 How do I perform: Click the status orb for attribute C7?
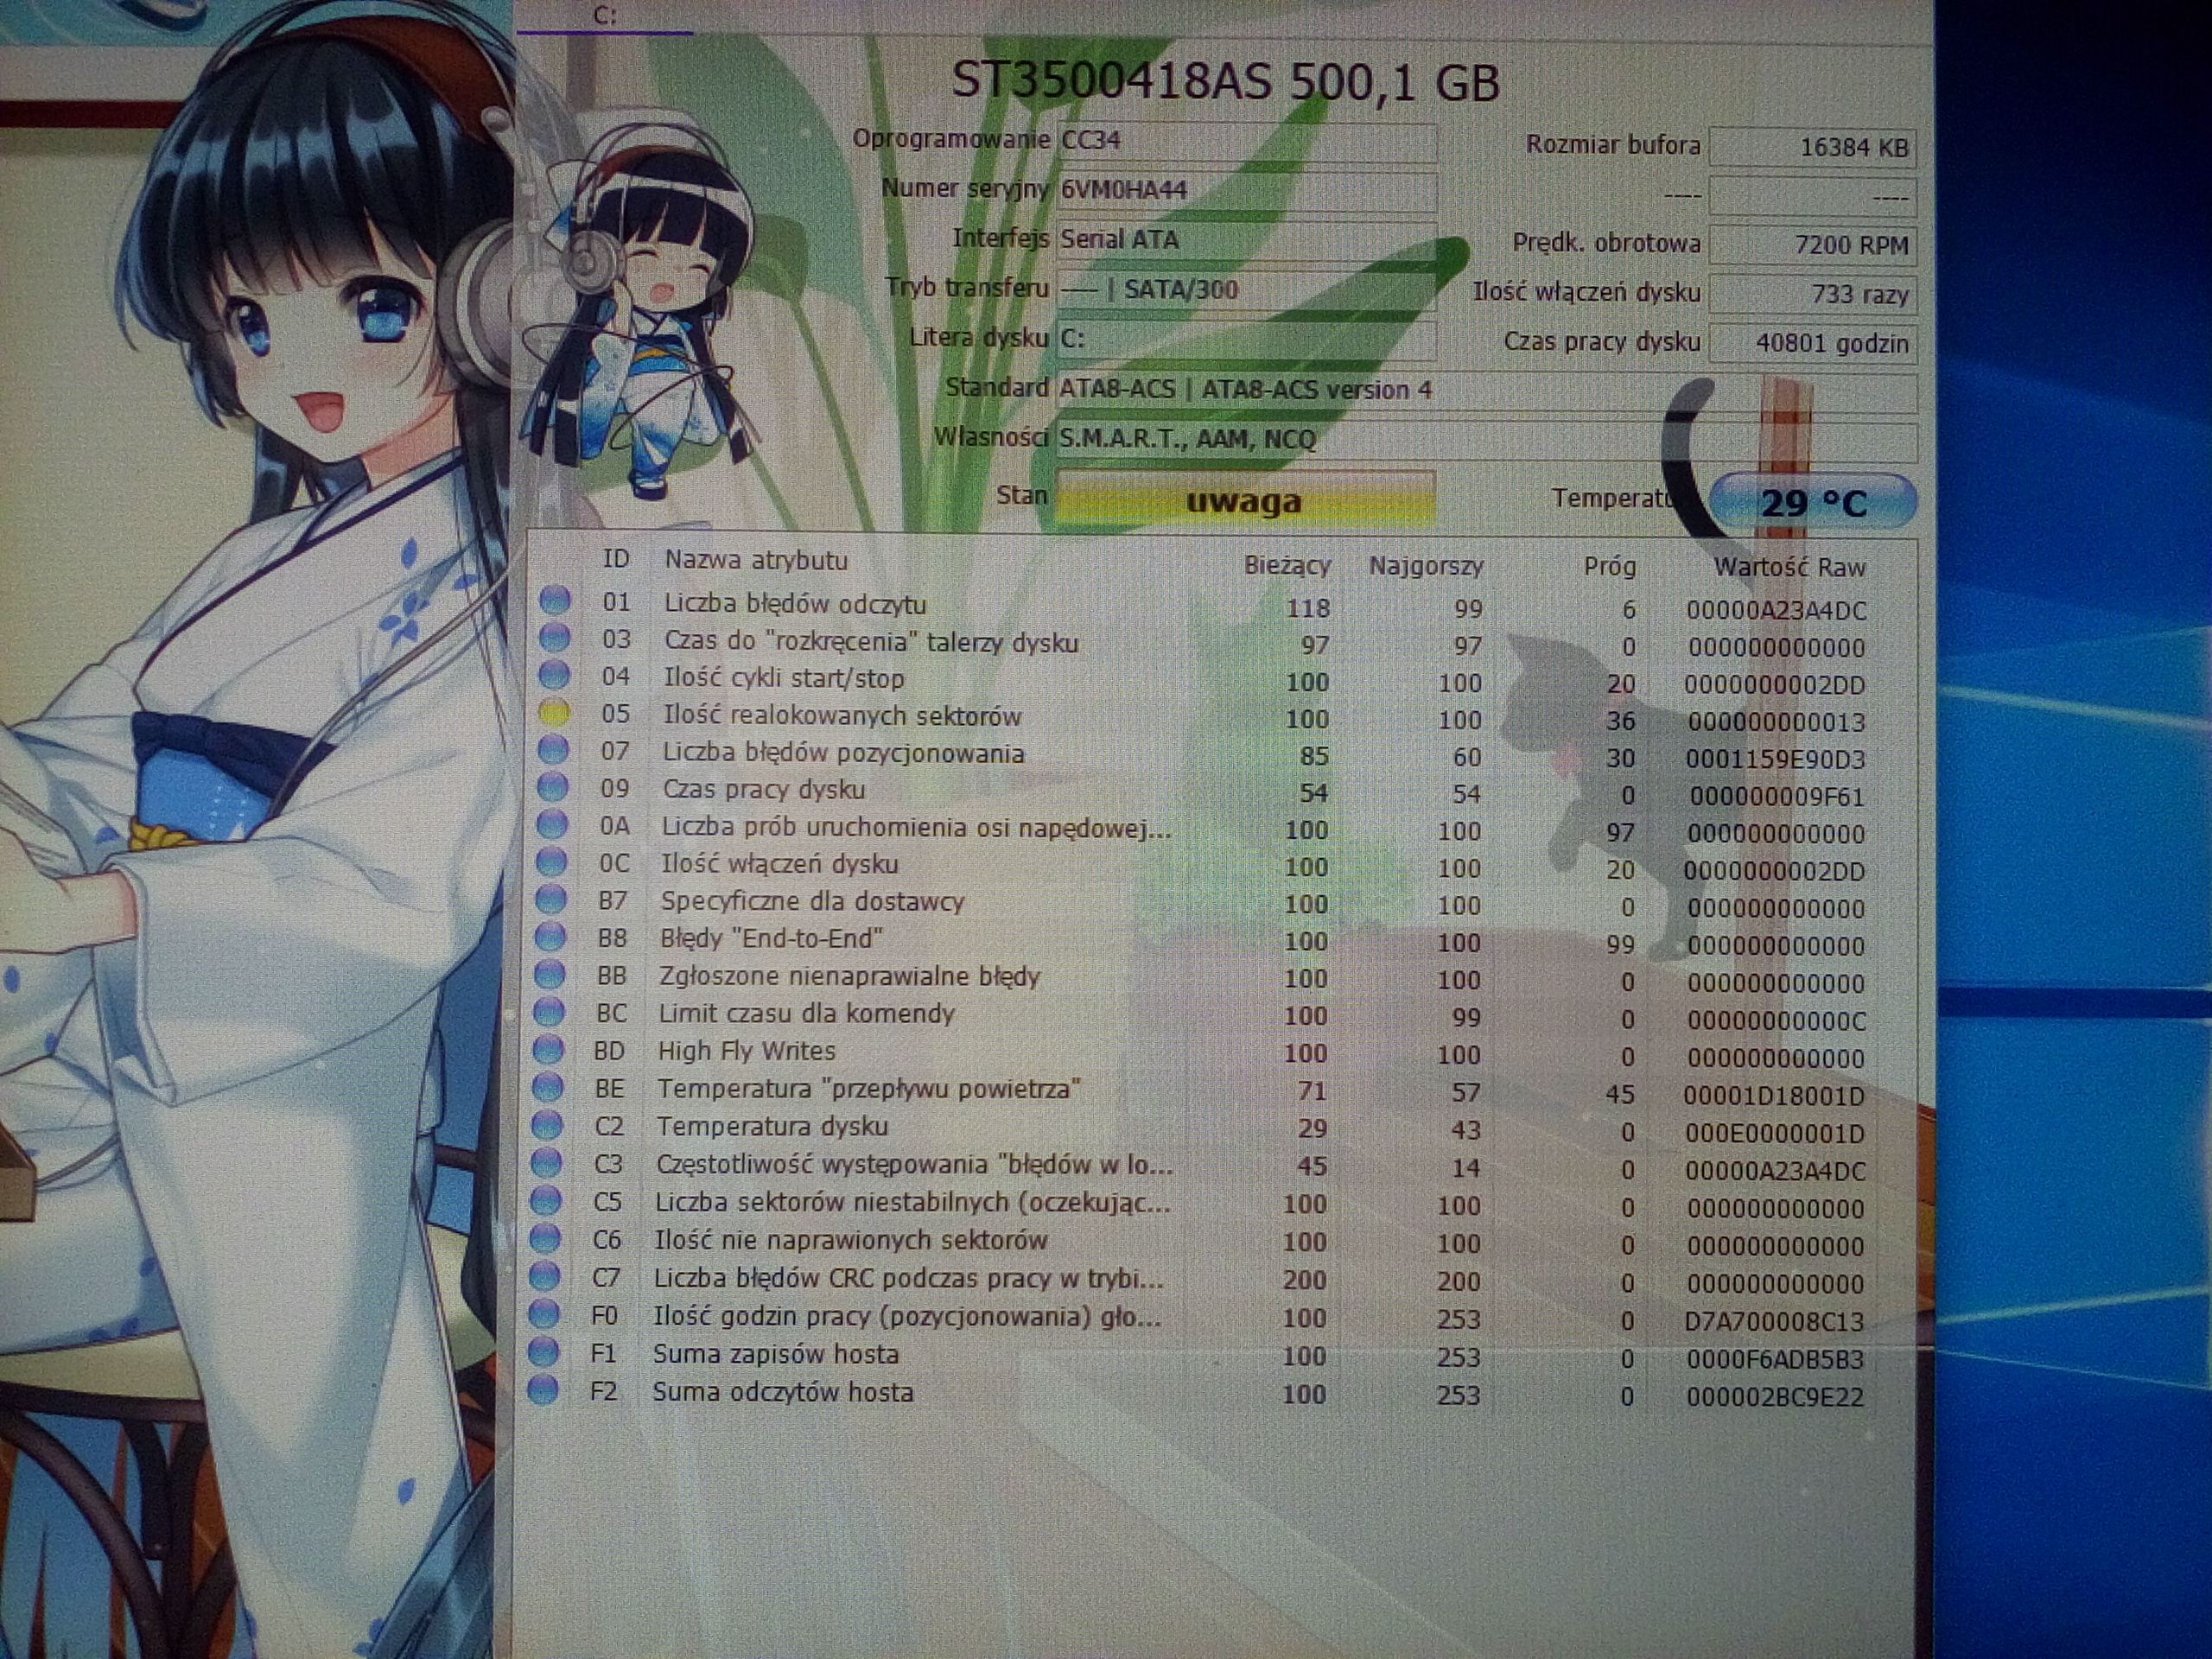pos(545,1275)
